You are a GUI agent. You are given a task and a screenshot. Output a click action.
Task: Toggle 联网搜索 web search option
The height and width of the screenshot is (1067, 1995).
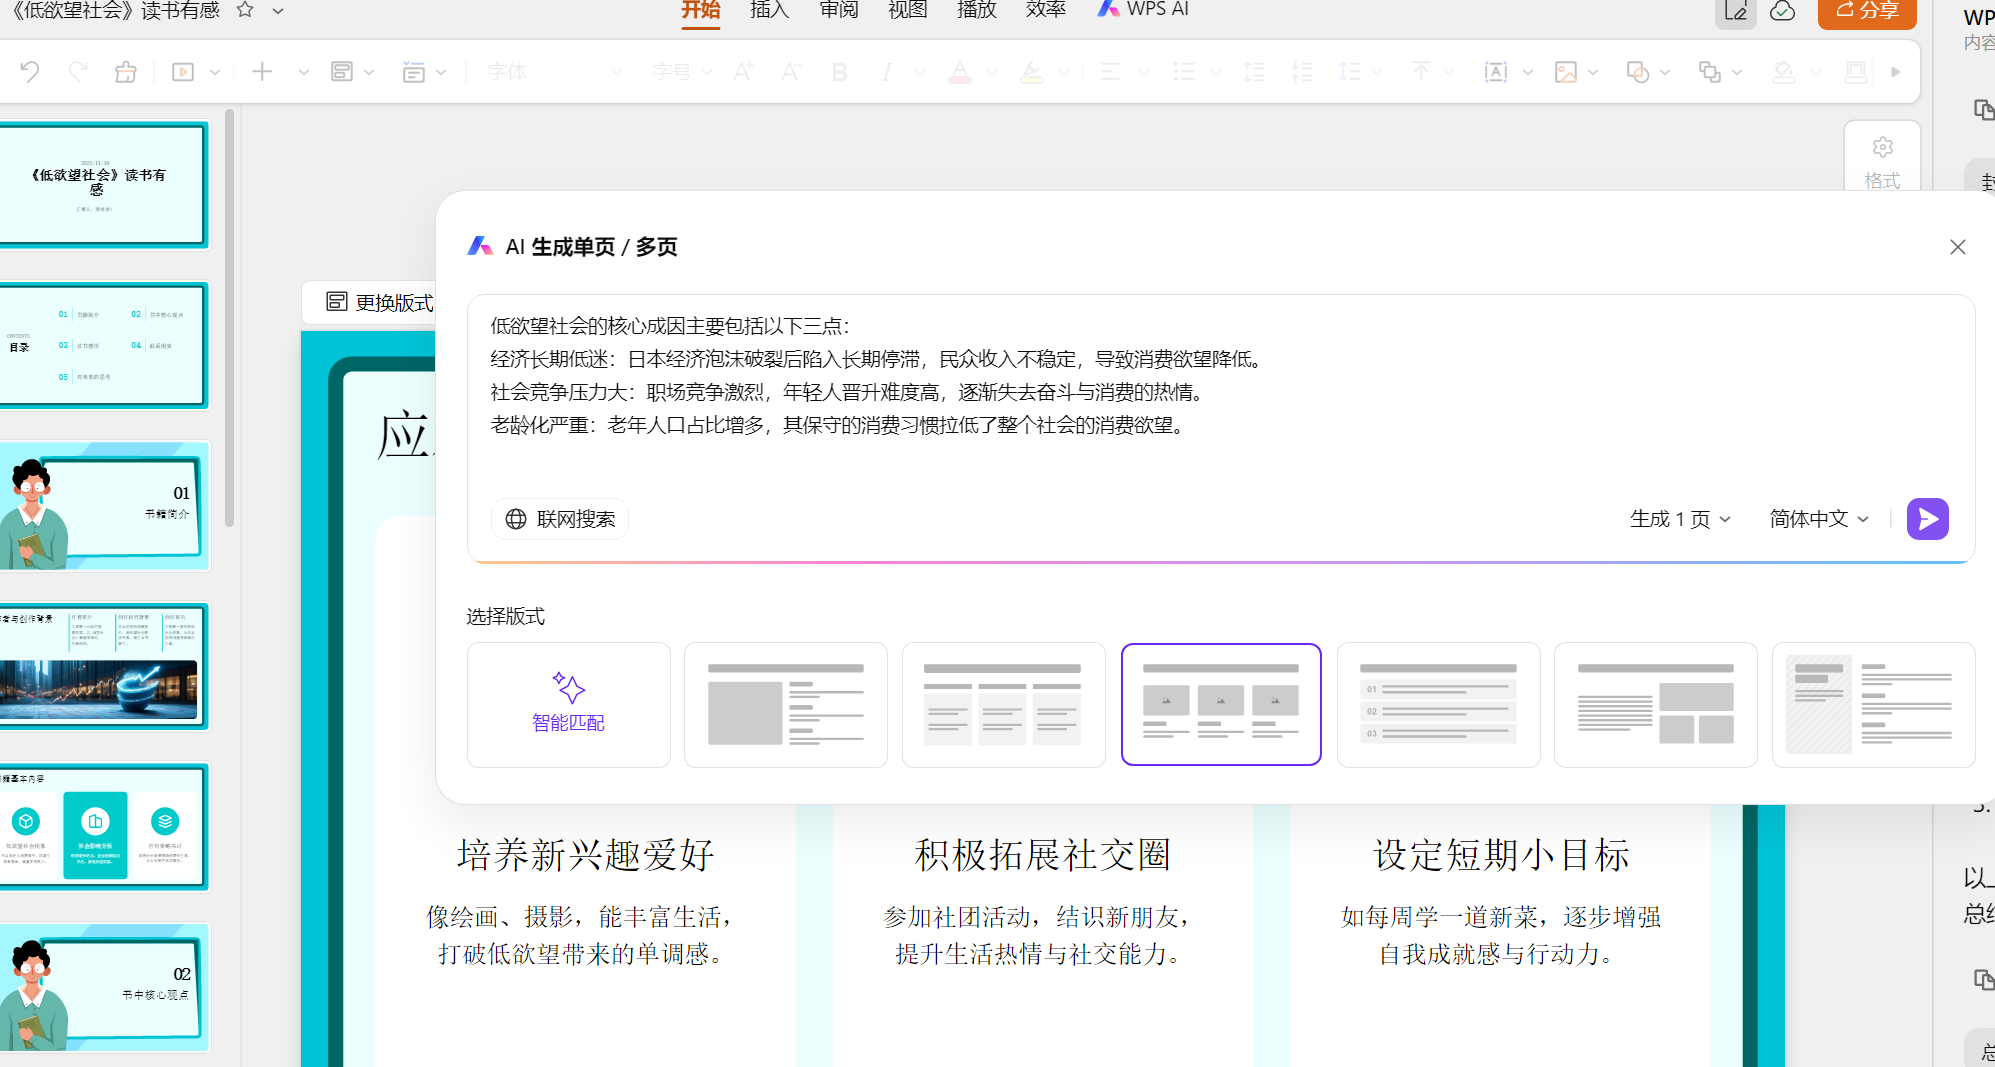point(560,519)
